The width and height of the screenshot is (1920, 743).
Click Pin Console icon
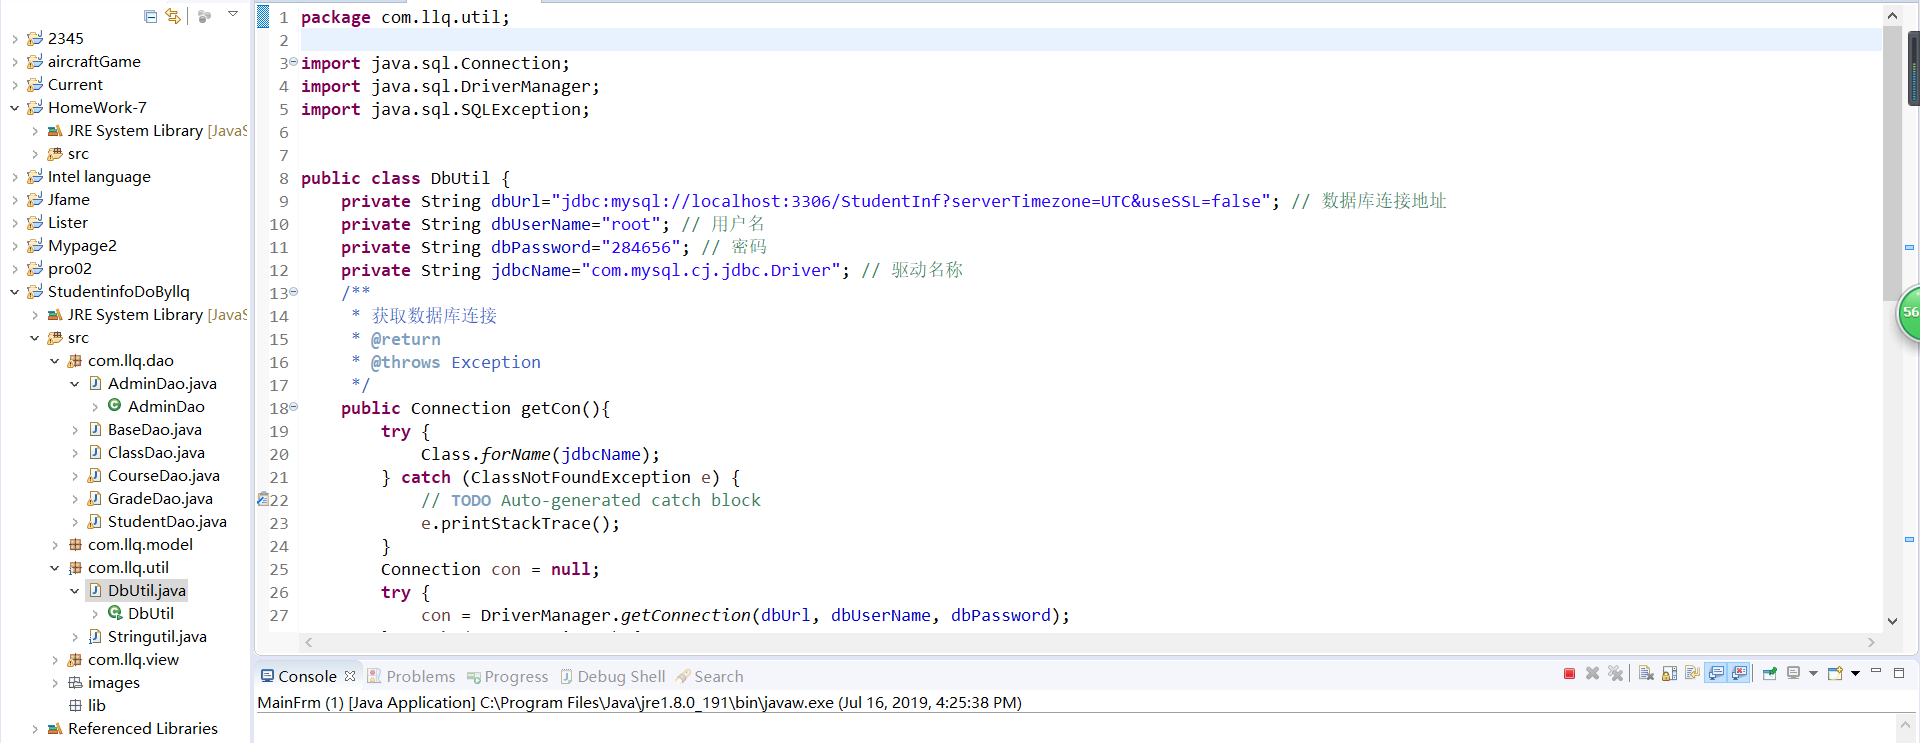point(1770,674)
